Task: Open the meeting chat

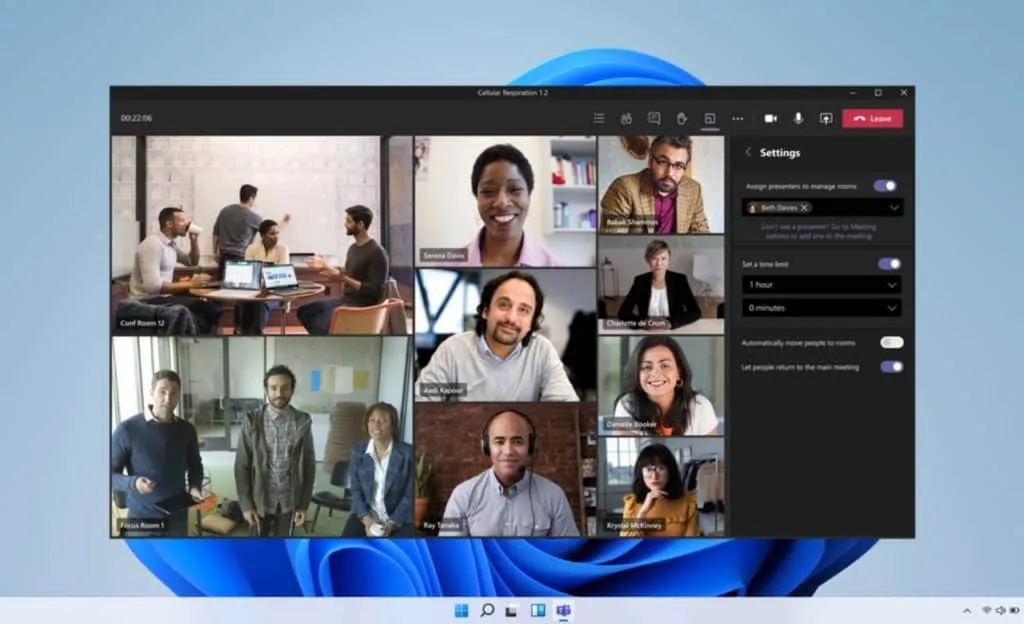Action: click(x=655, y=118)
